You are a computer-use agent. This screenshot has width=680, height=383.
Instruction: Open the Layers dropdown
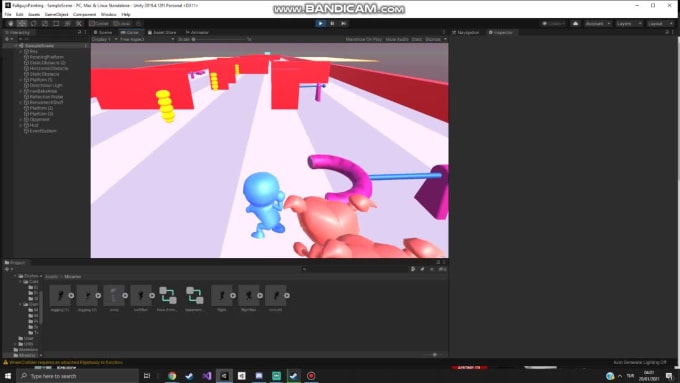click(x=628, y=23)
